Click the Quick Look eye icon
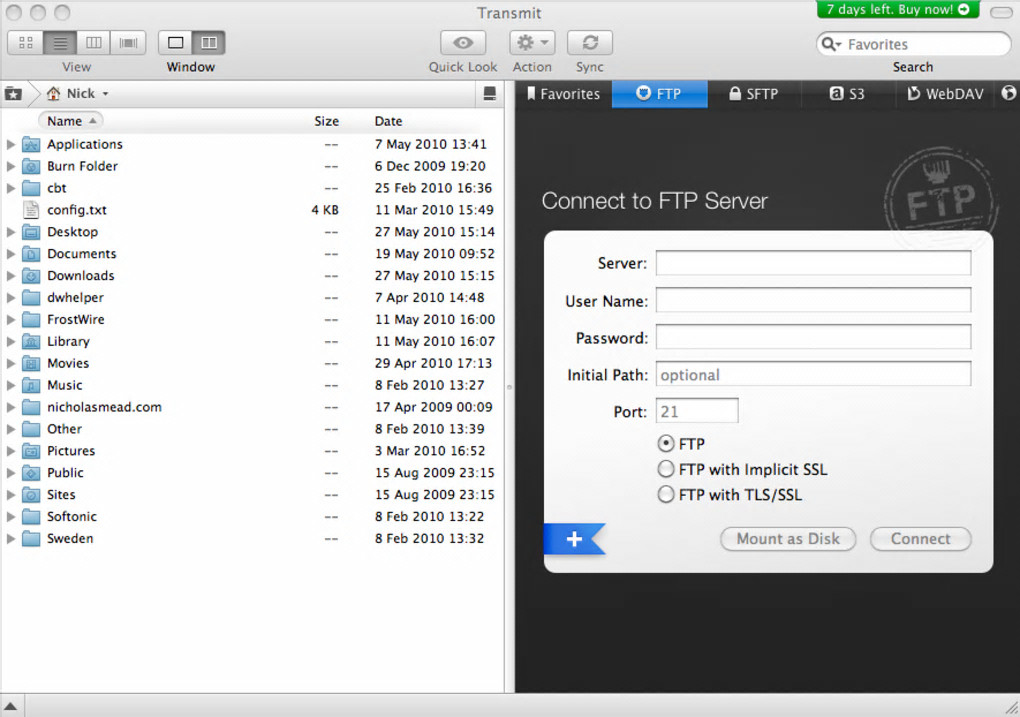This screenshot has width=1020, height=717. pos(463,43)
